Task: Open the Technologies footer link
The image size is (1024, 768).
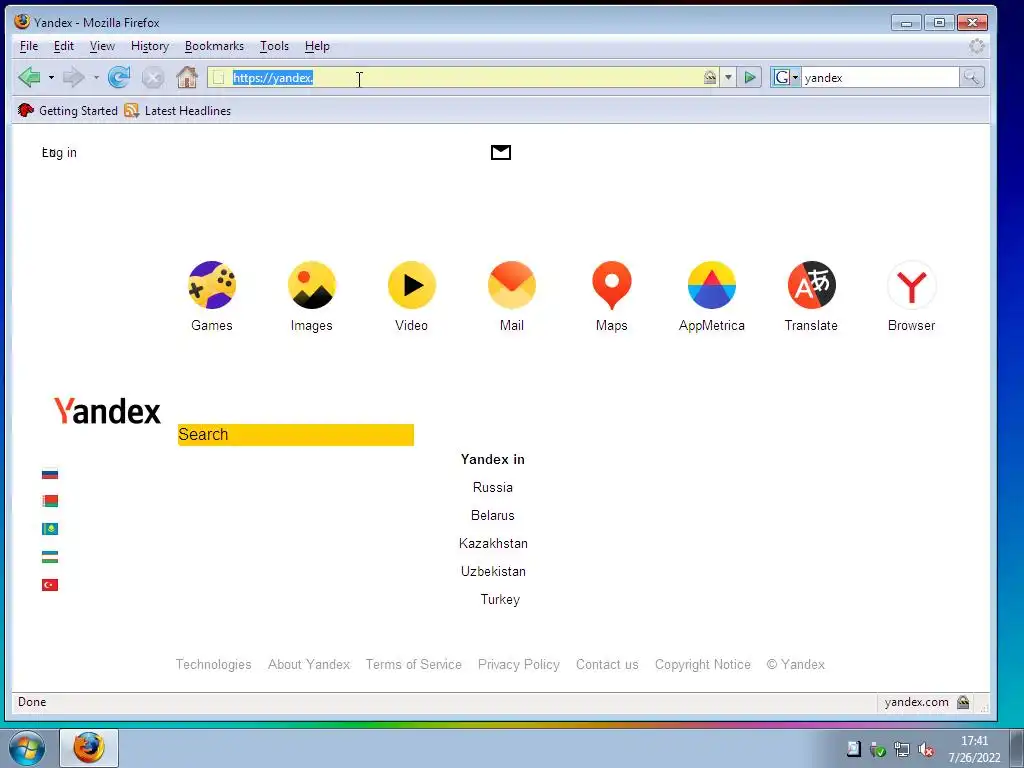Action: (x=214, y=664)
